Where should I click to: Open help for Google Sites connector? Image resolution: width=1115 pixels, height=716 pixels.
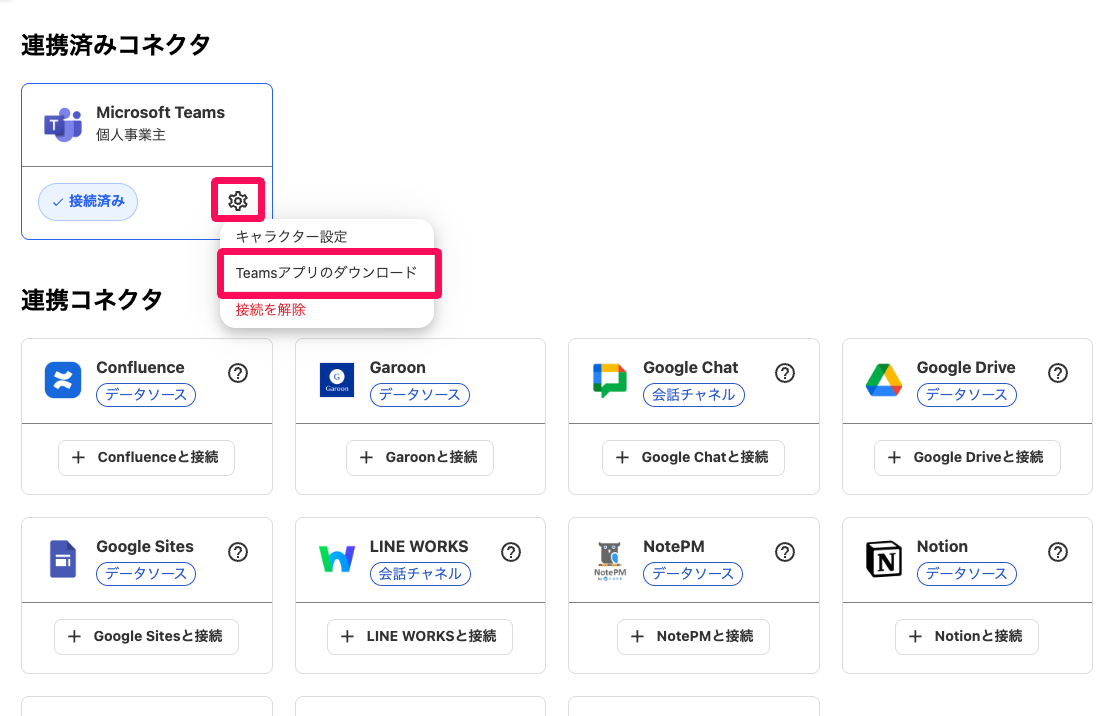point(238,552)
